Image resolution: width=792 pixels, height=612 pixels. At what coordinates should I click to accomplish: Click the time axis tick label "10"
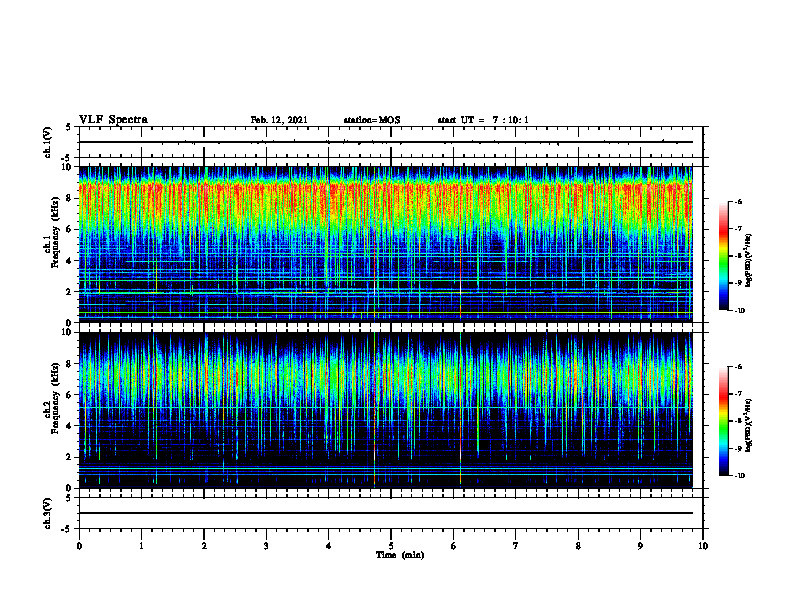coord(703,546)
